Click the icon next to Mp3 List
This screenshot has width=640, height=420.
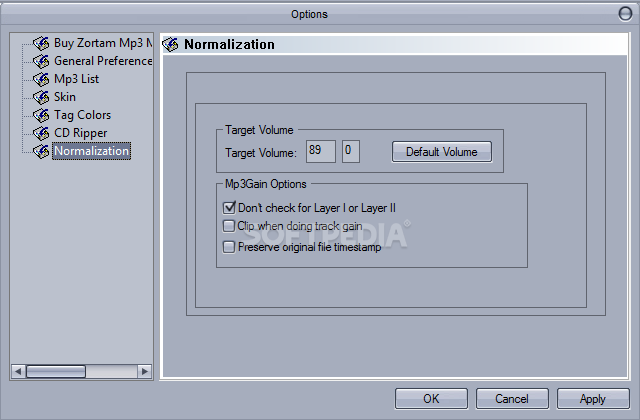point(41,79)
